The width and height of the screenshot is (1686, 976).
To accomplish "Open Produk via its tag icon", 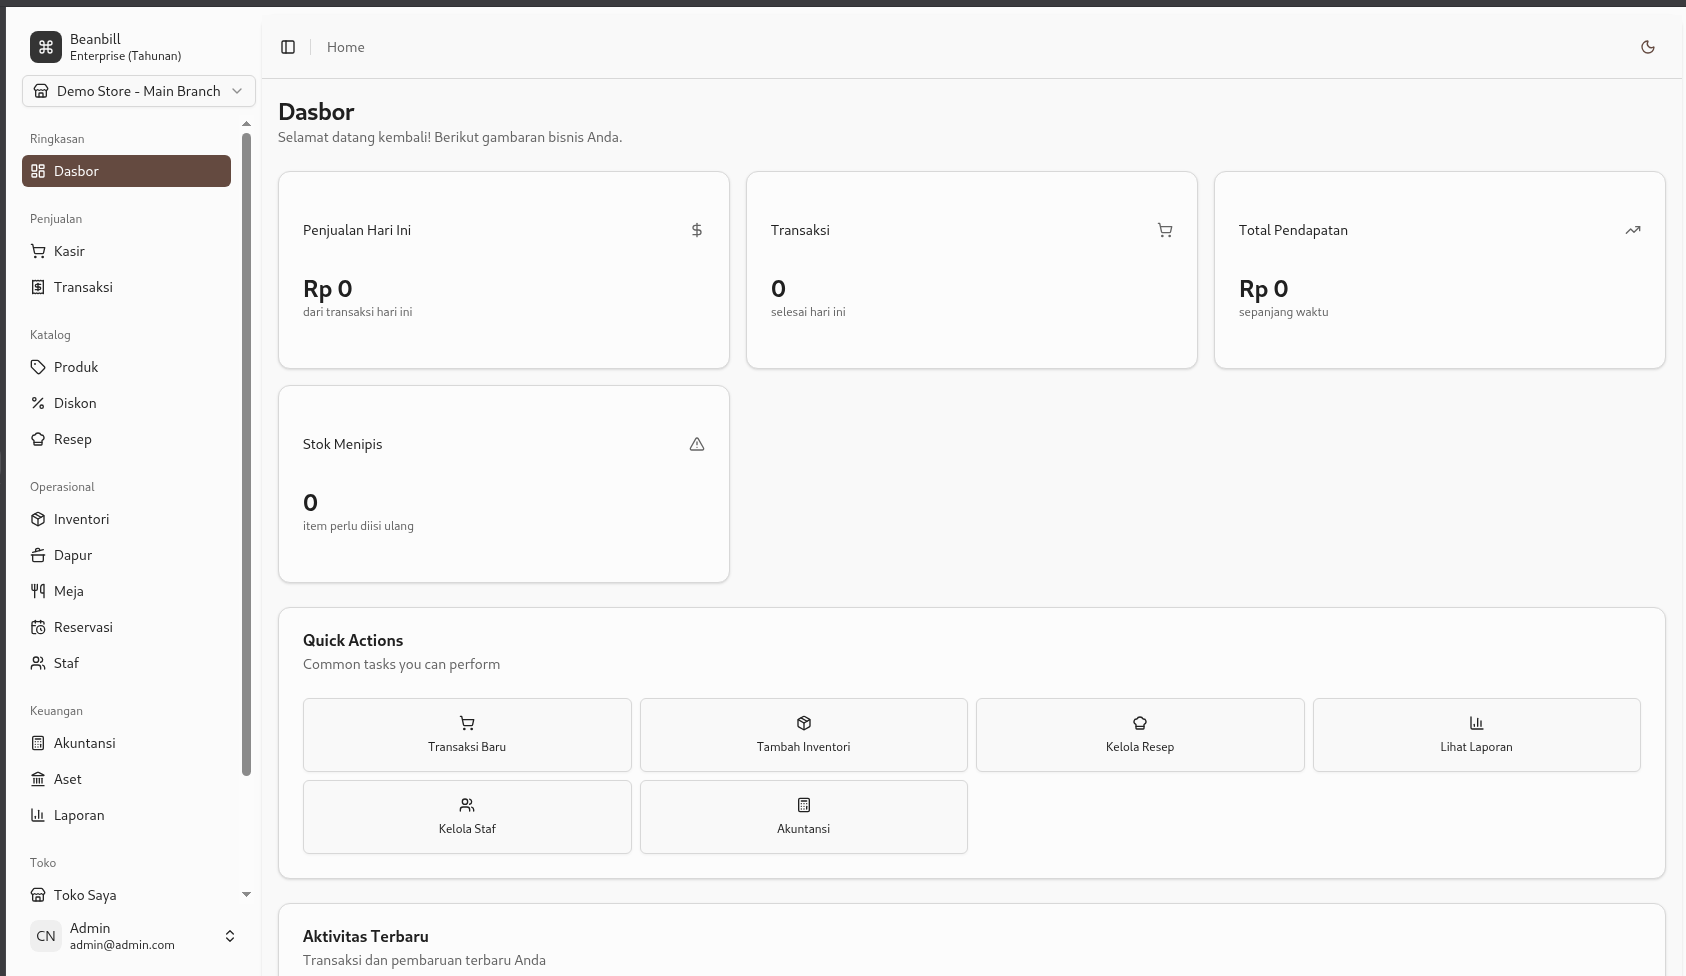I will pyautogui.click(x=37, y=367).
